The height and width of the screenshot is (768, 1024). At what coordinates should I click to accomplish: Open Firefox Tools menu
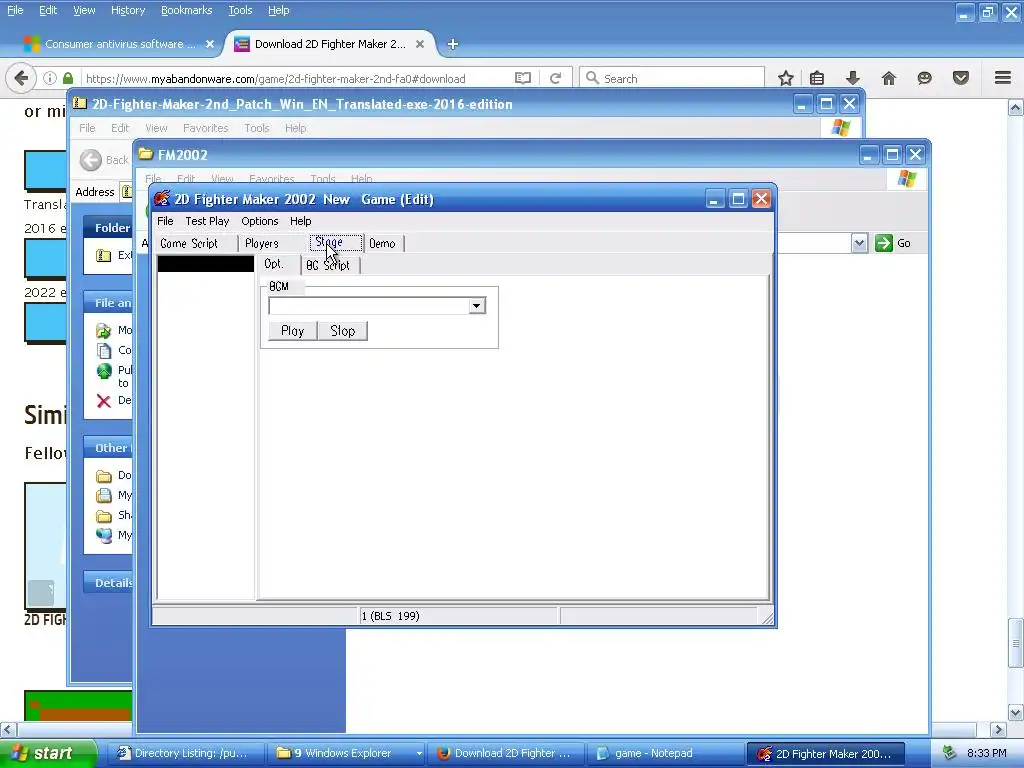coord(240,10)
